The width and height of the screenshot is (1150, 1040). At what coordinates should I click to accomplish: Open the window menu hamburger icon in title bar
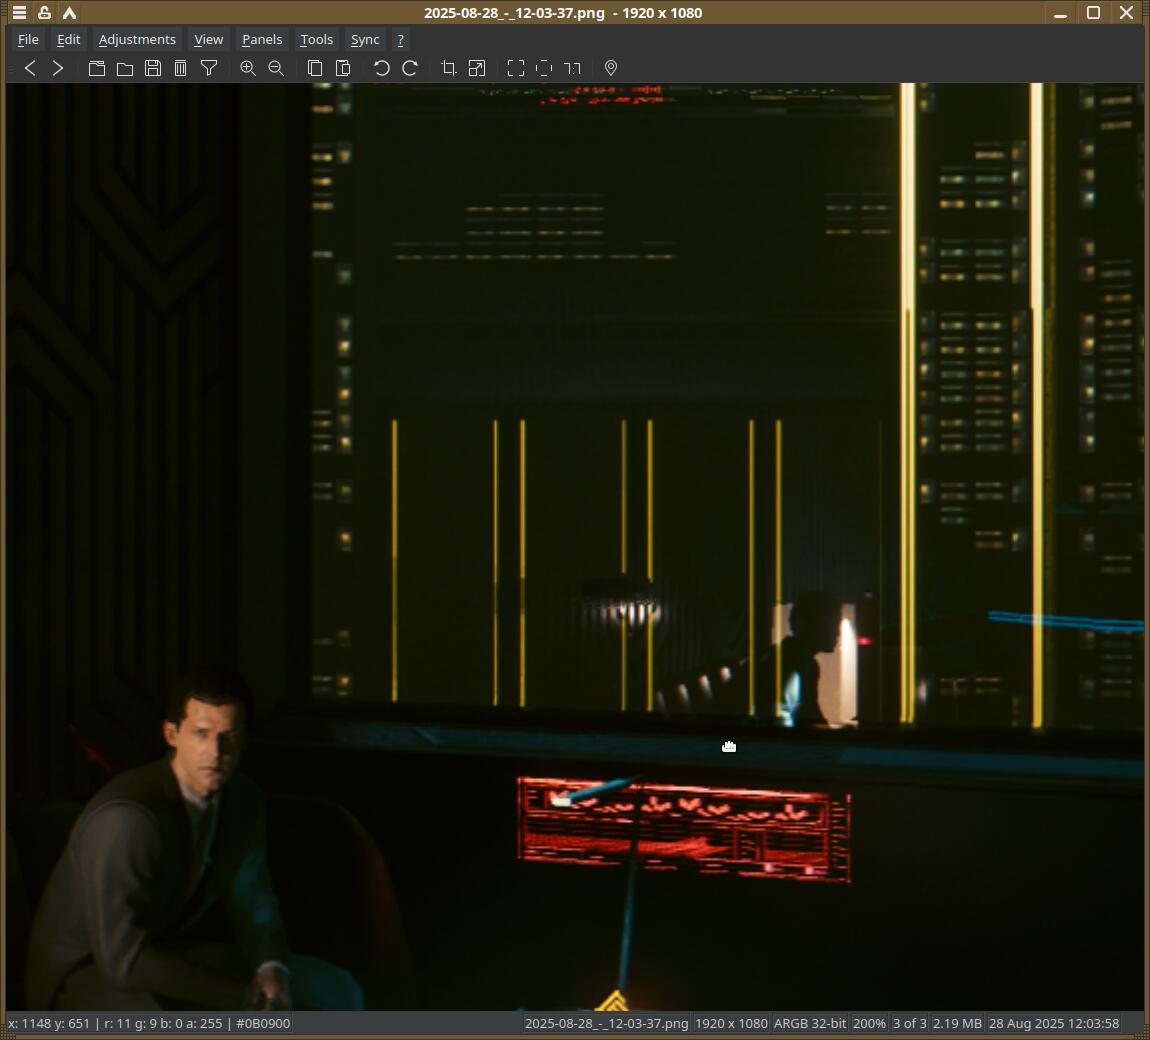(x=19, y=12)
